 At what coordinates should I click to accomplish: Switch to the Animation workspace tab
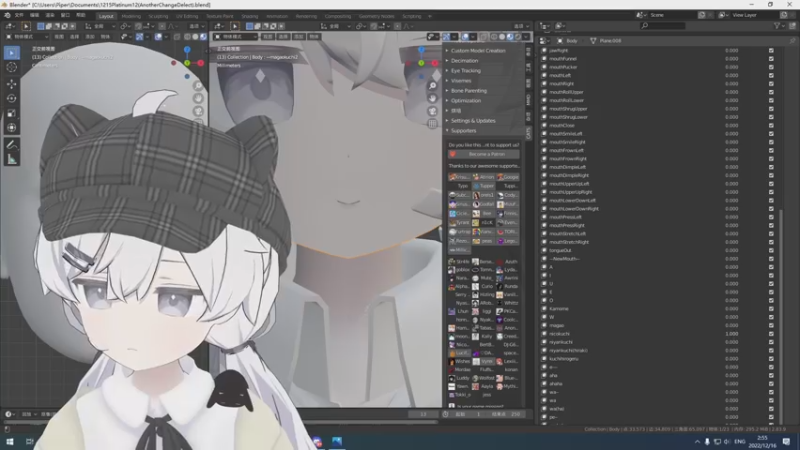[277, 16]
